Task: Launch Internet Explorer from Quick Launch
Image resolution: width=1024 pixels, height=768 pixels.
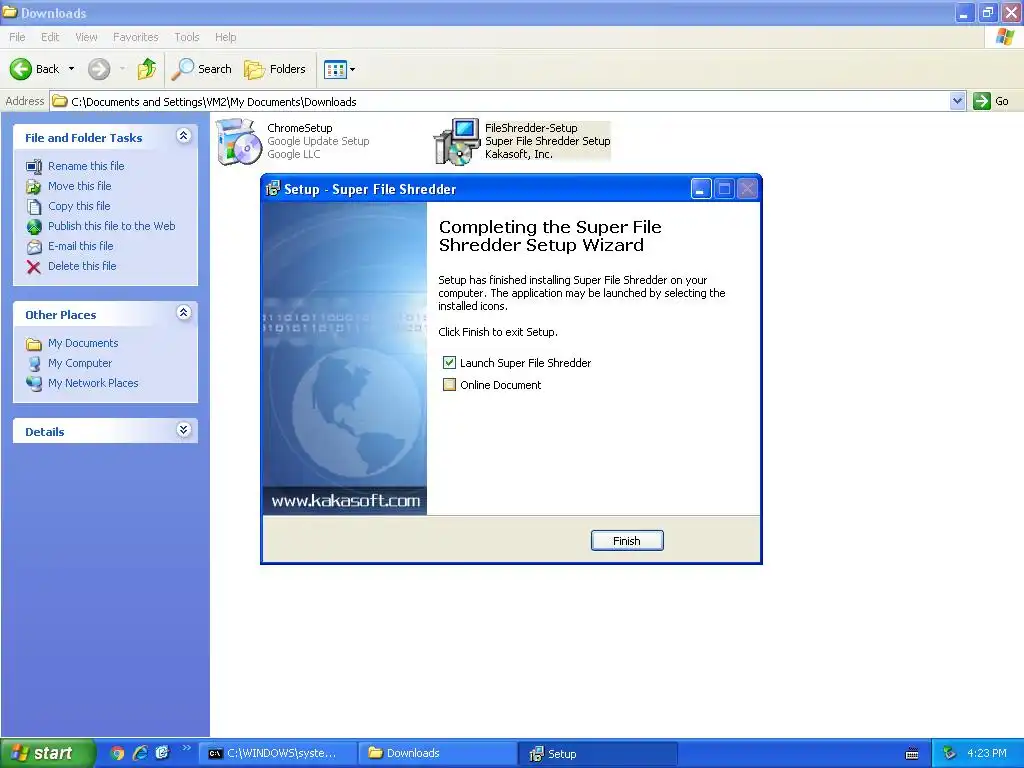Action: (x=140, y=753)
